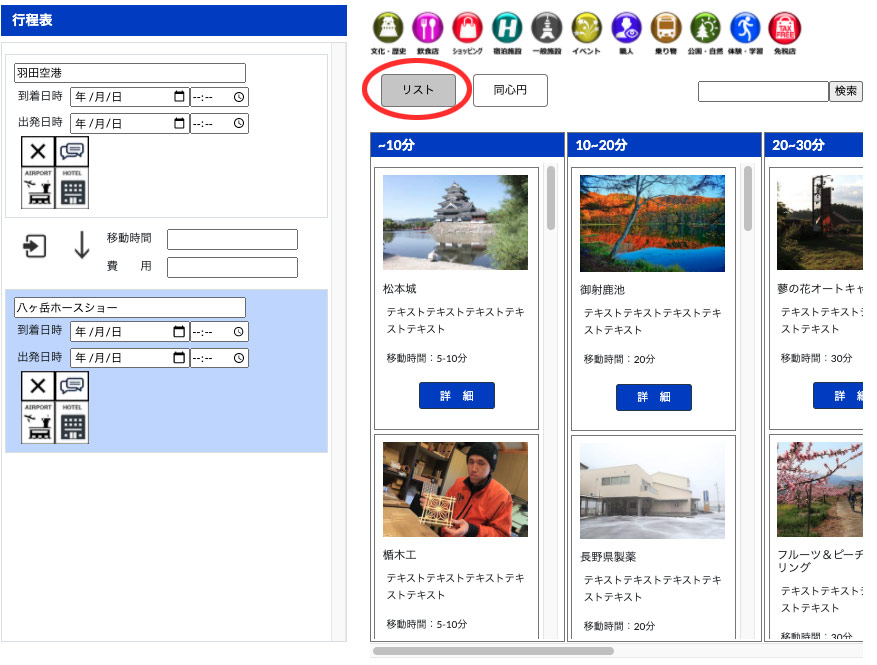
Task: Switch to the 同心円 view
Action: point(510,90)
